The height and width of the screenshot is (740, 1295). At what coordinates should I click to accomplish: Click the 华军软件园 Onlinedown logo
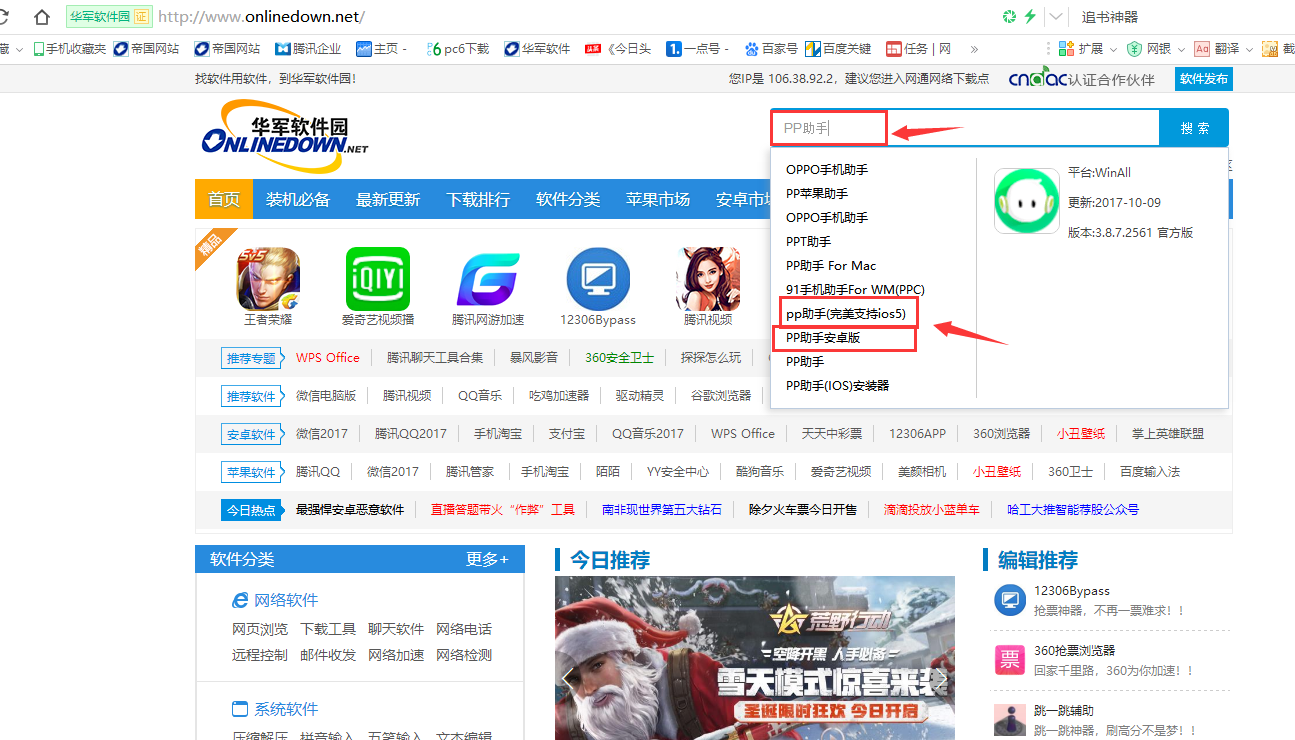point(284,135)
